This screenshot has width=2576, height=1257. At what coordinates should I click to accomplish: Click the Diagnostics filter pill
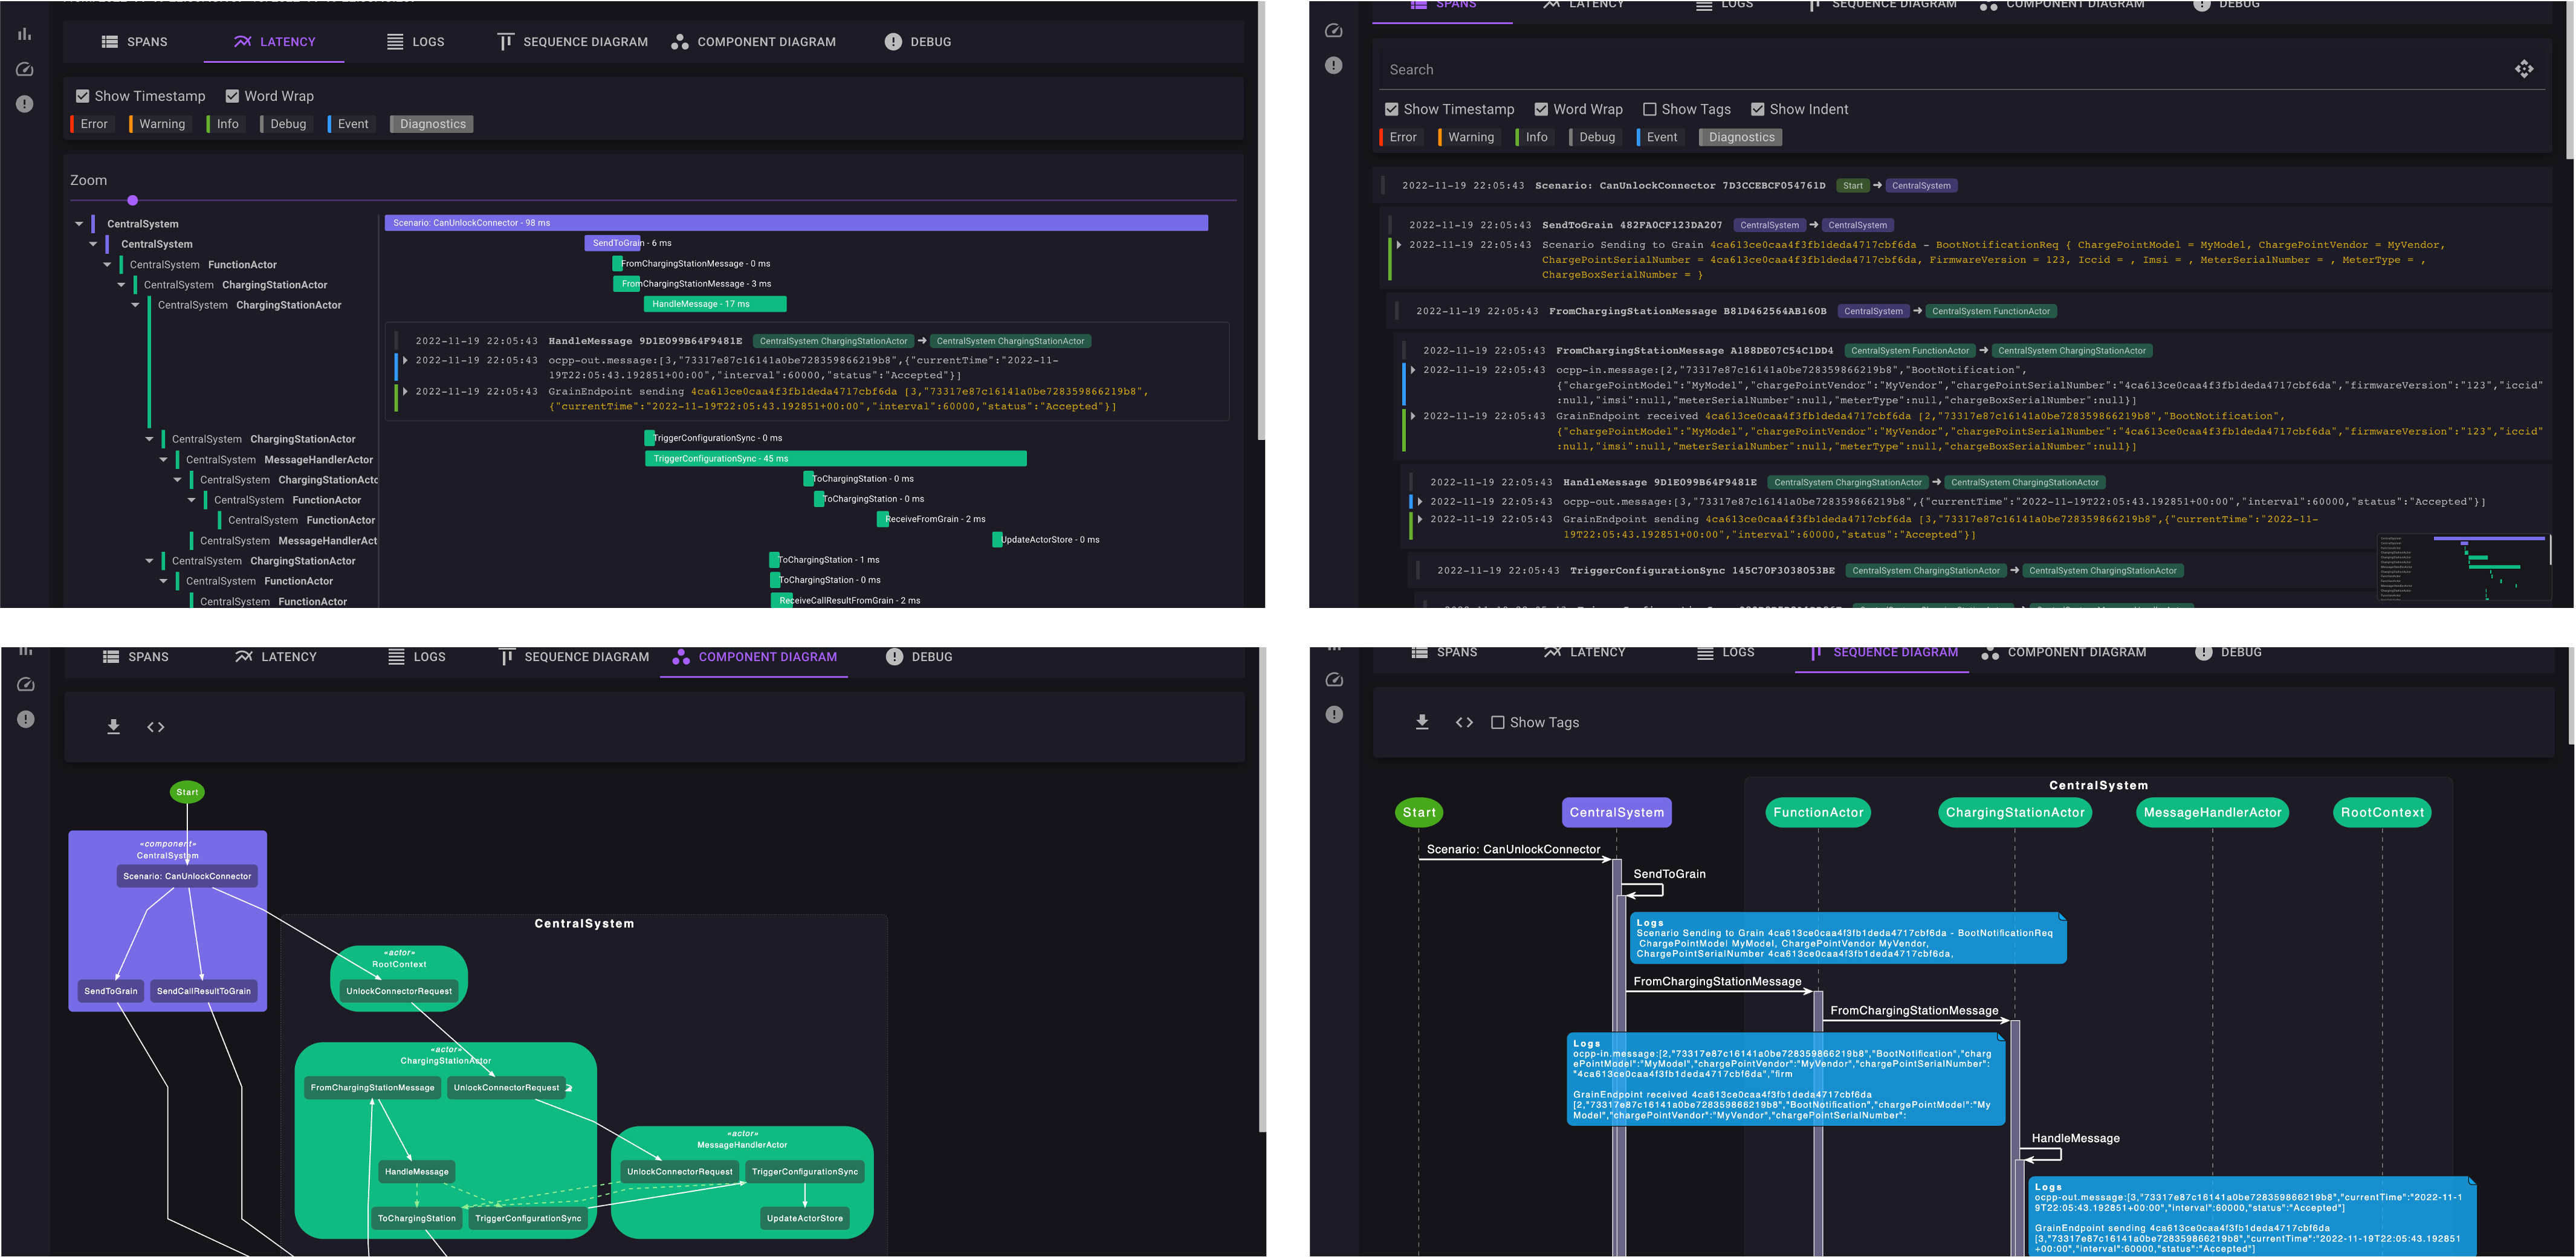(431, 124)
